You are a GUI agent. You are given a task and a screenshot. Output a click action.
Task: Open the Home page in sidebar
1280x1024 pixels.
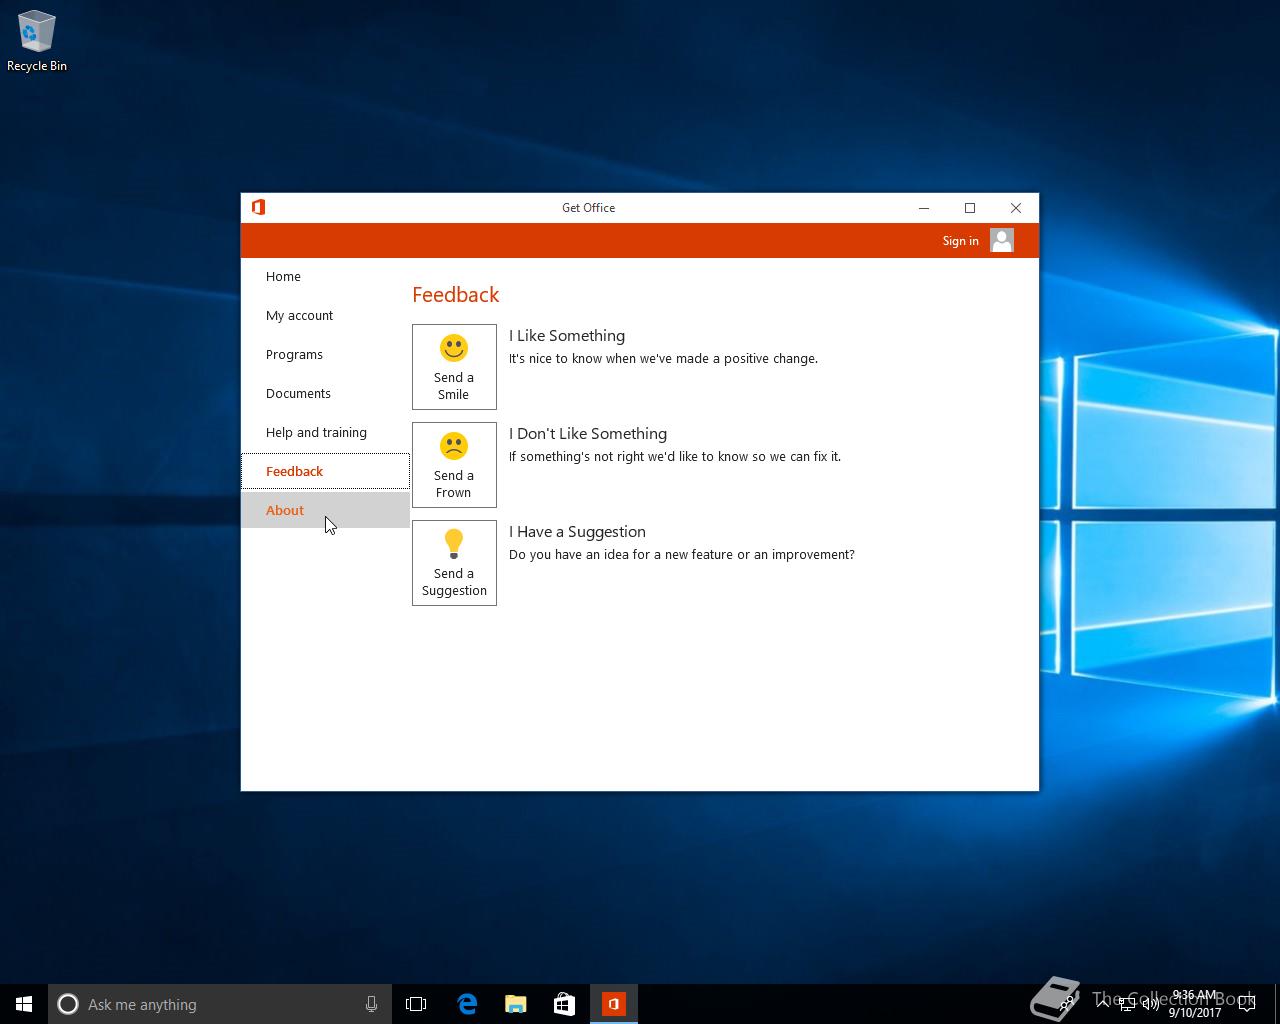[x=325, y=276]
